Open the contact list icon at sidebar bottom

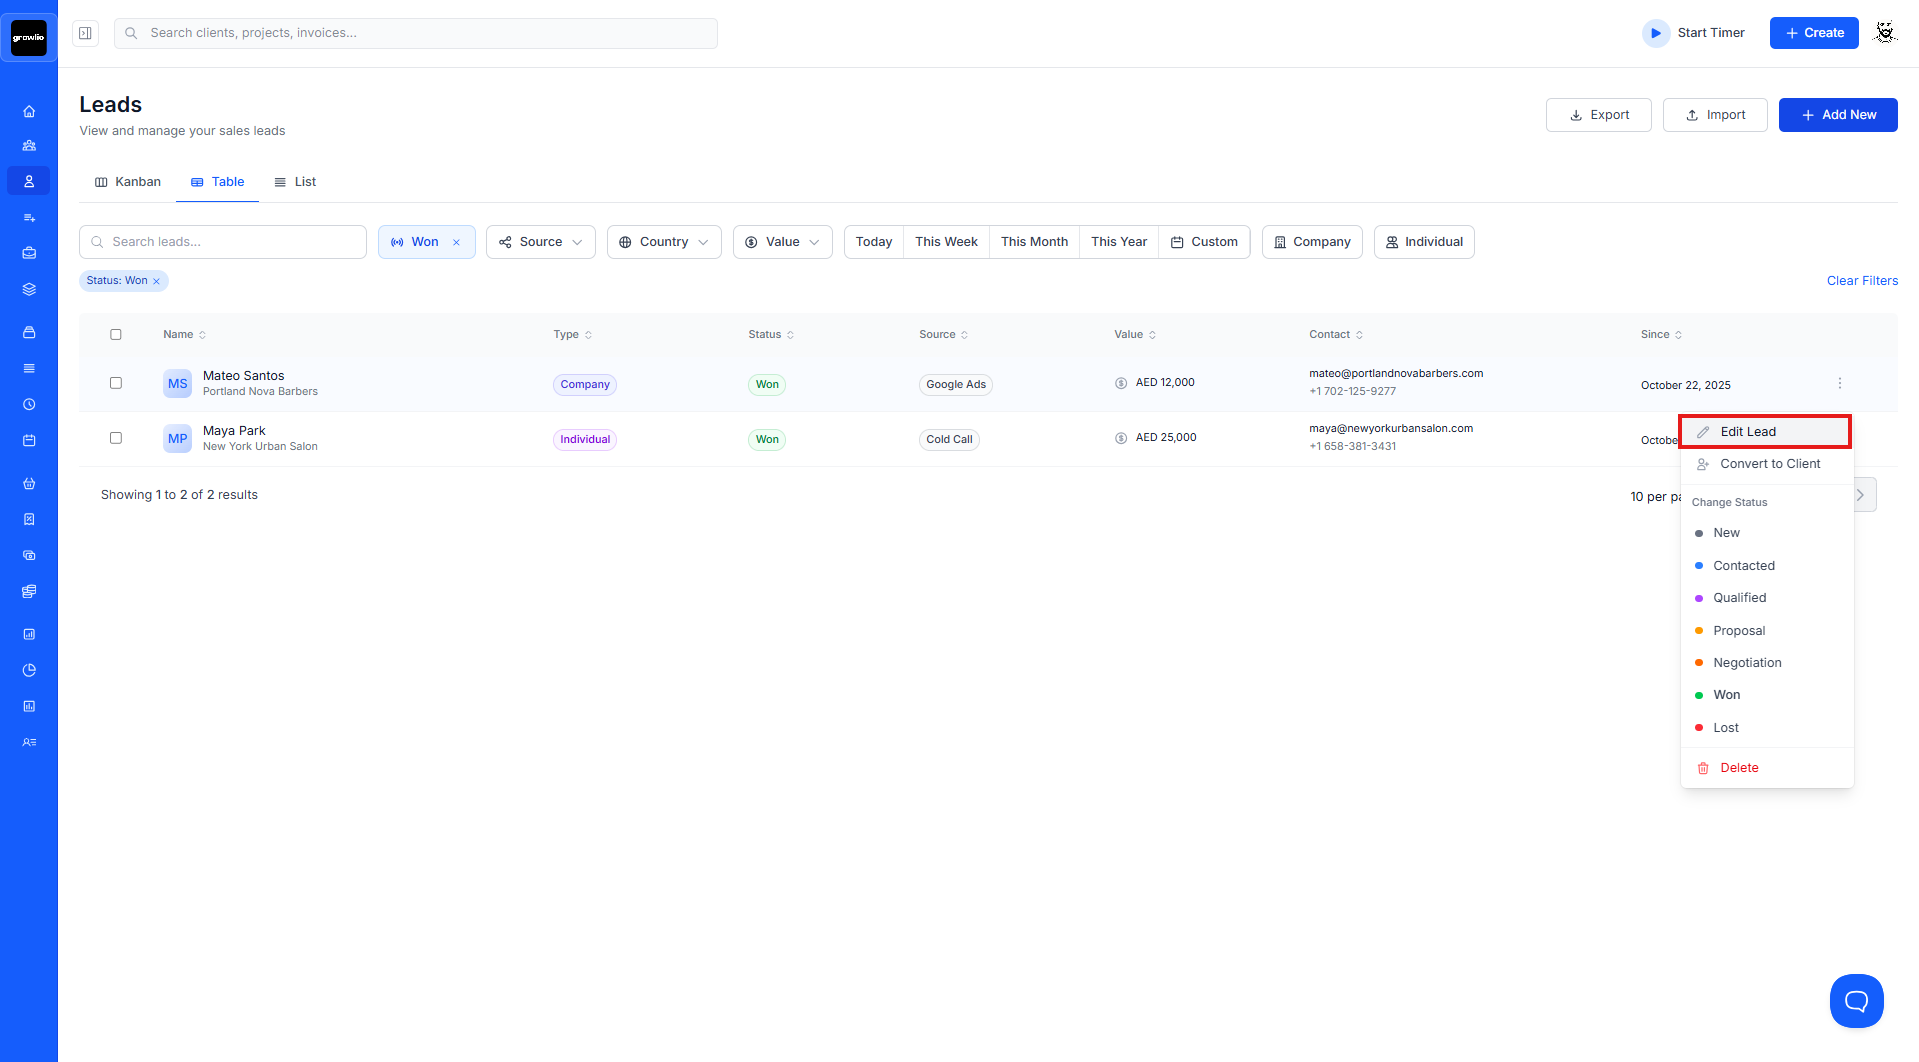(x=29, y=742)
